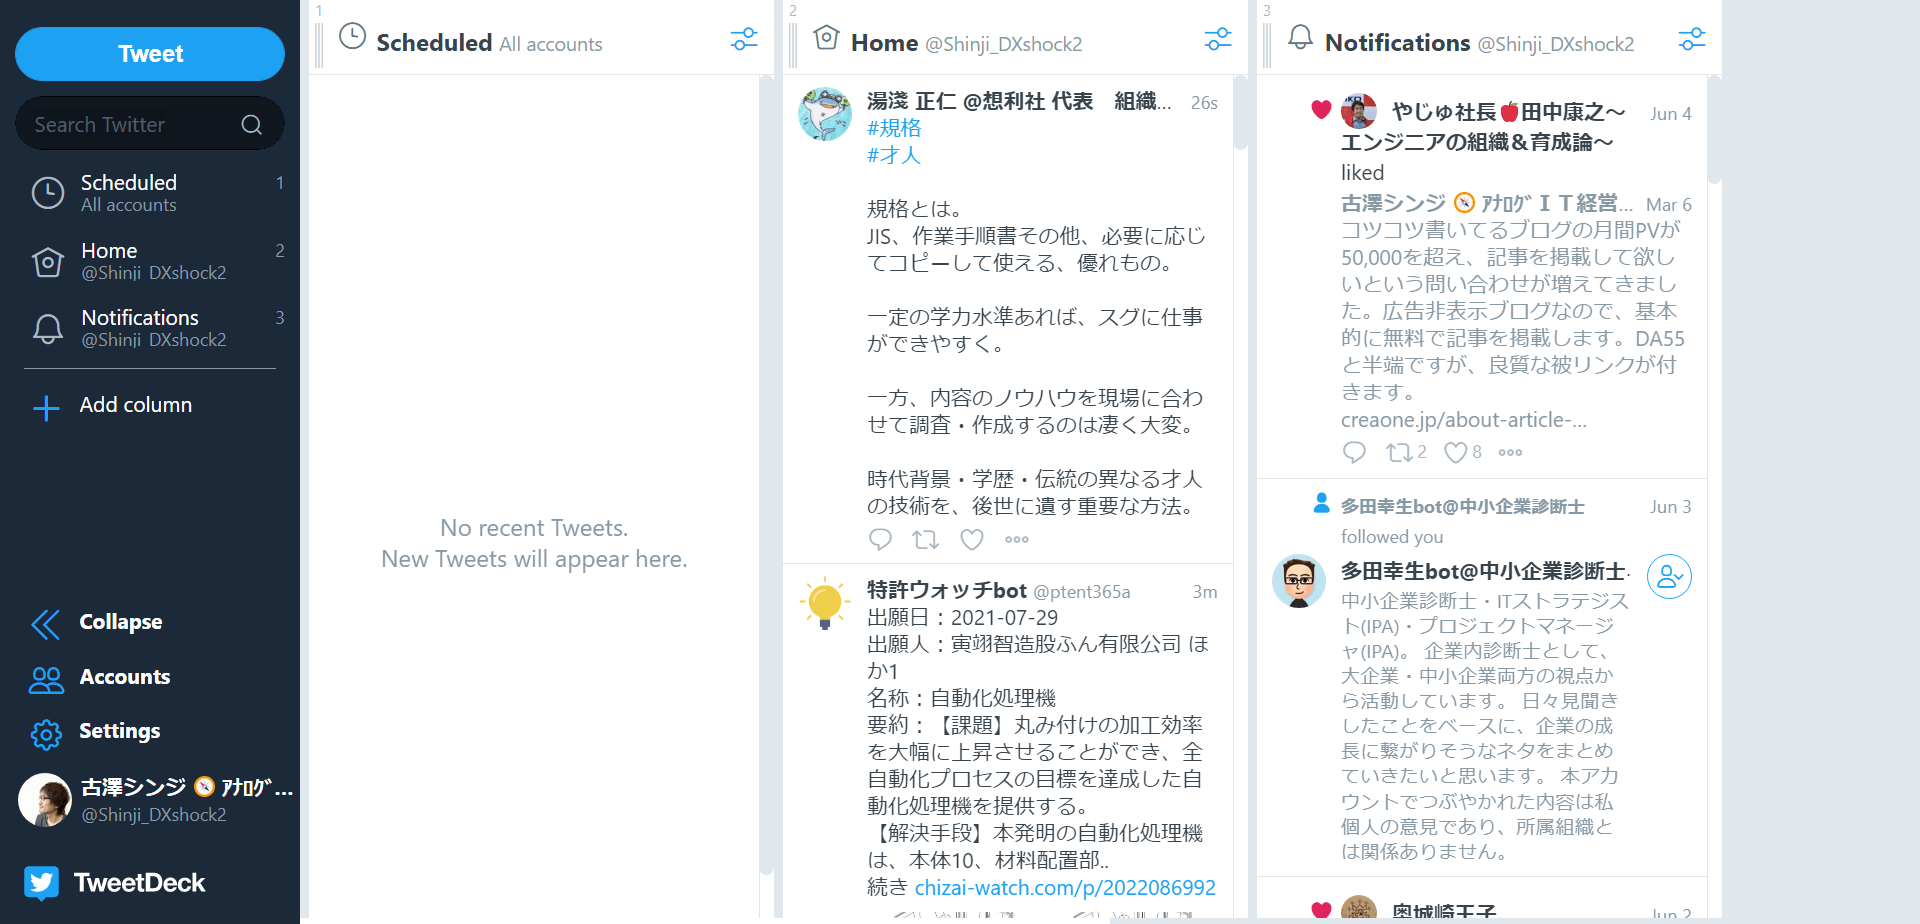Retweet the blog PV notification tweet

[x=1405, y=453]
